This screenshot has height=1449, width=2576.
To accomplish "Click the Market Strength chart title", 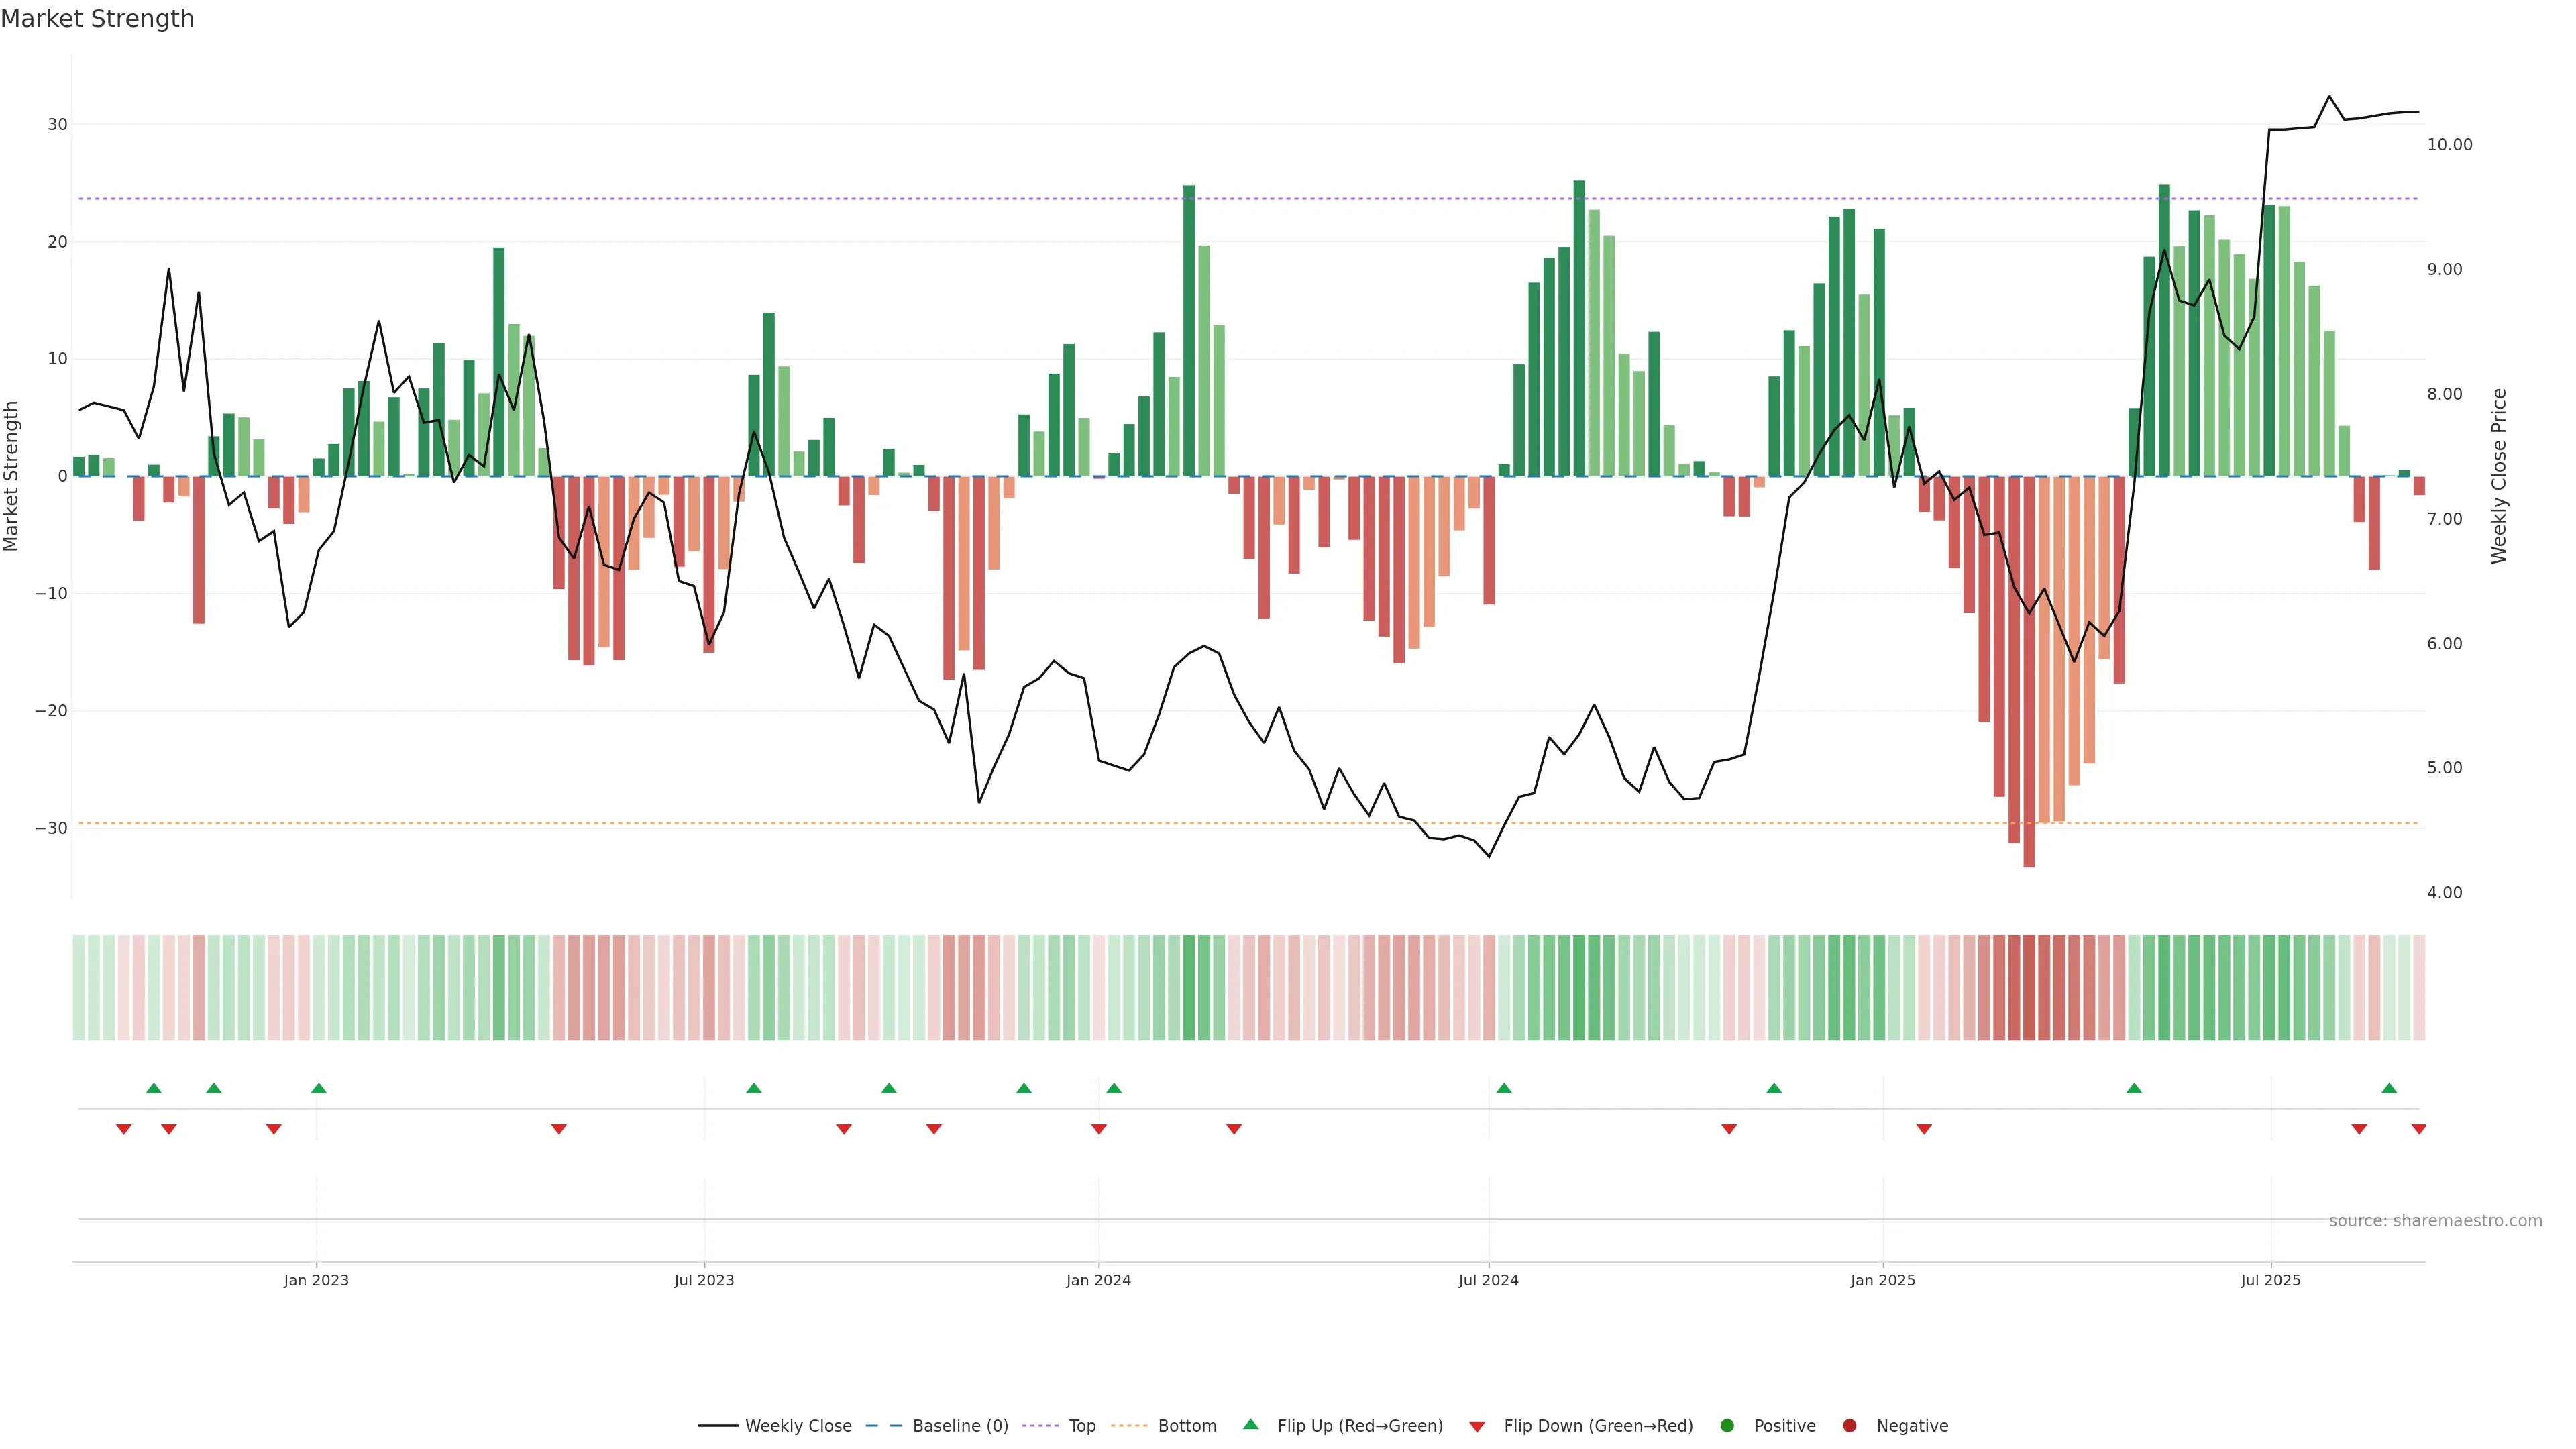I will click(97, 19).
